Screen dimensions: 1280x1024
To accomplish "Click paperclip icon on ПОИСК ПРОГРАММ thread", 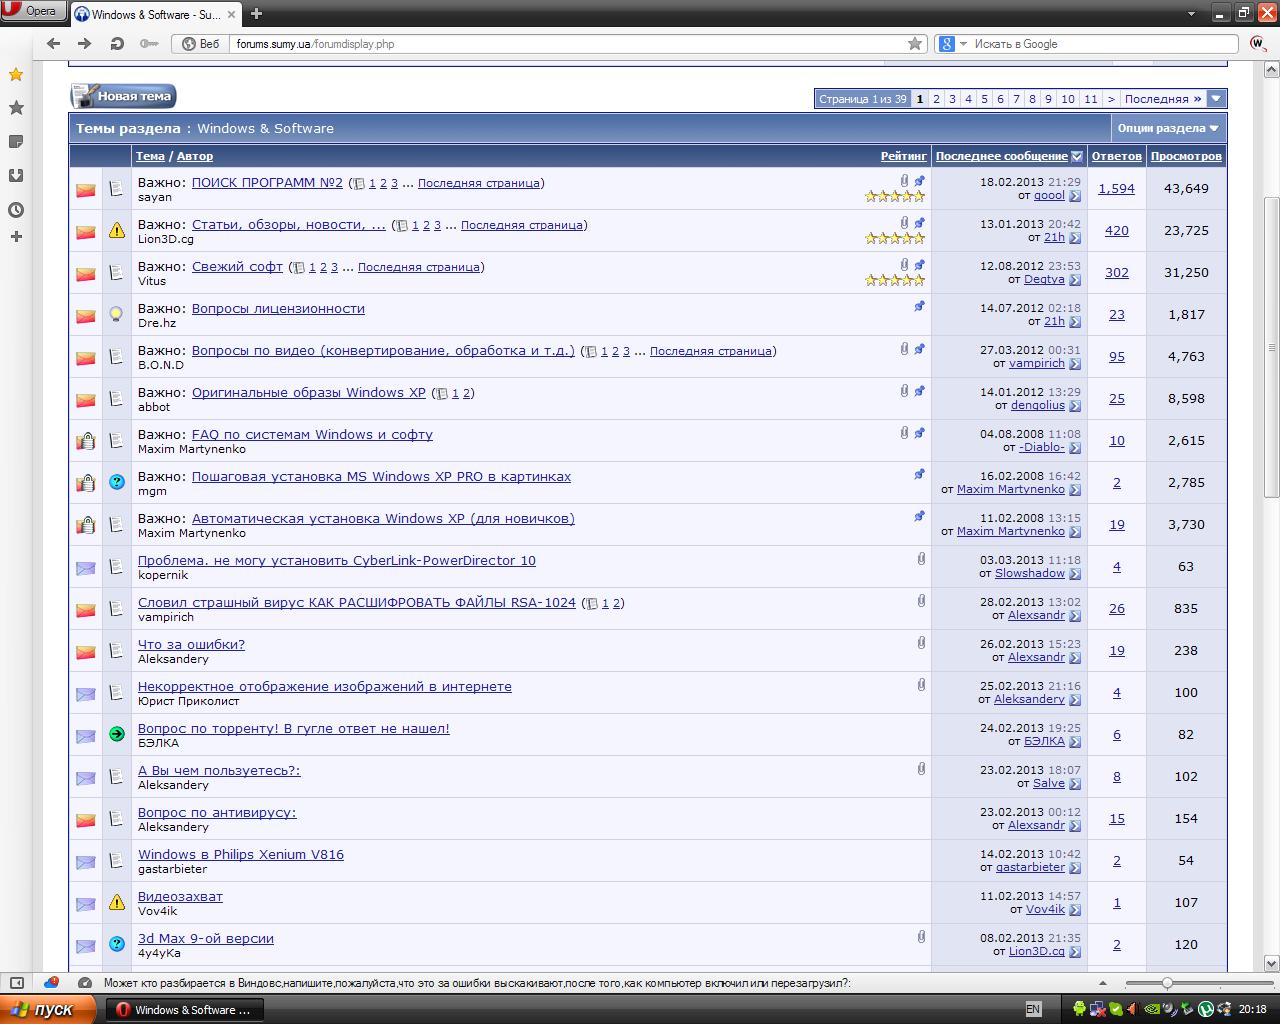I will click(904, 181).
